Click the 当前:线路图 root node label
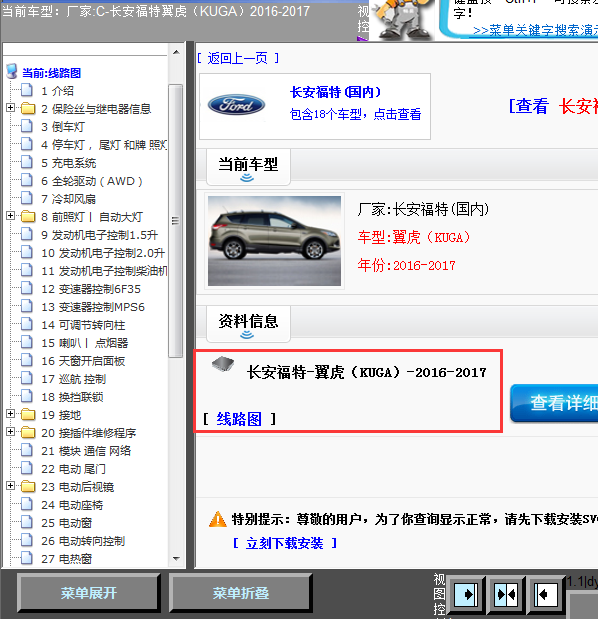598x619 pixels. pyautogui.click(x=51, y=73)
